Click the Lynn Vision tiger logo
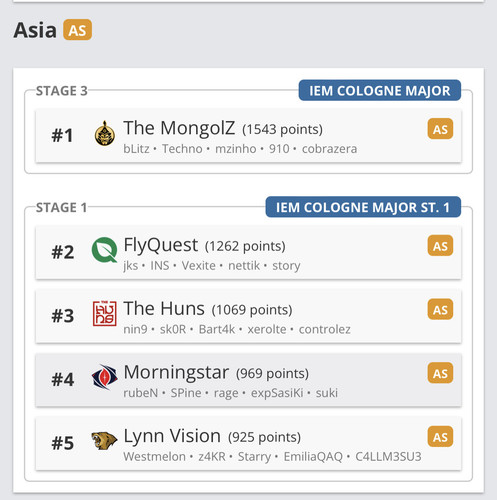Screen dimensions: 497x500 pyautogui.click(x=104, y=441)
